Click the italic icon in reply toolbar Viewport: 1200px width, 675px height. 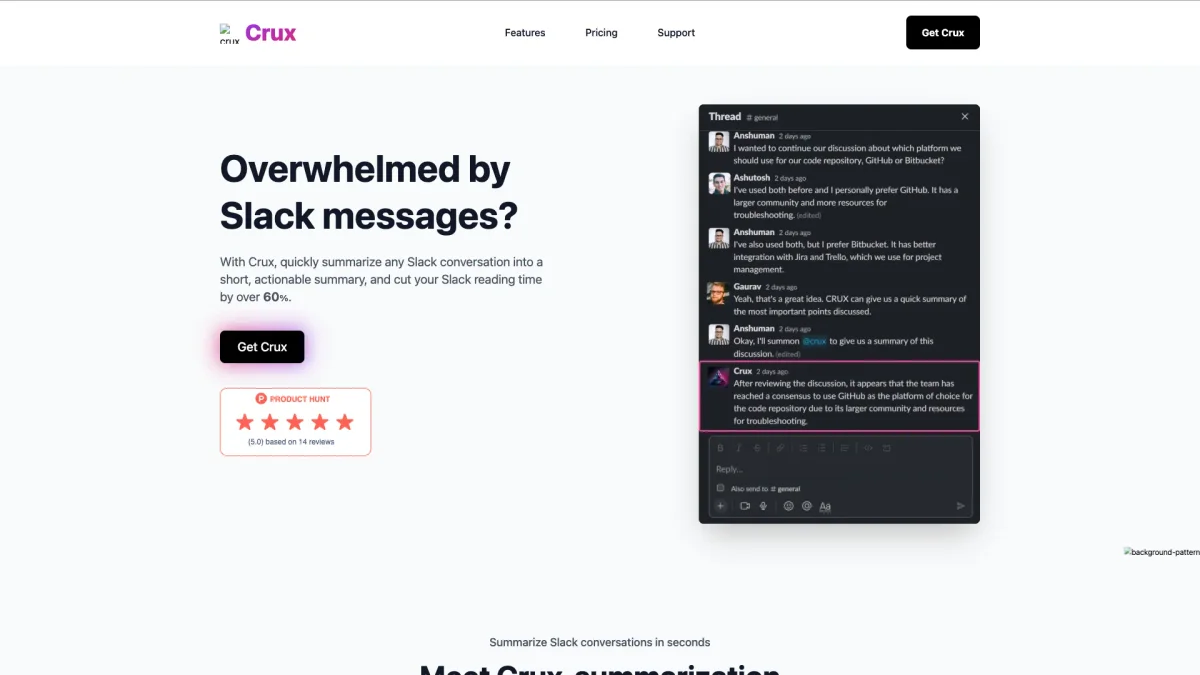tap(738, 448)
